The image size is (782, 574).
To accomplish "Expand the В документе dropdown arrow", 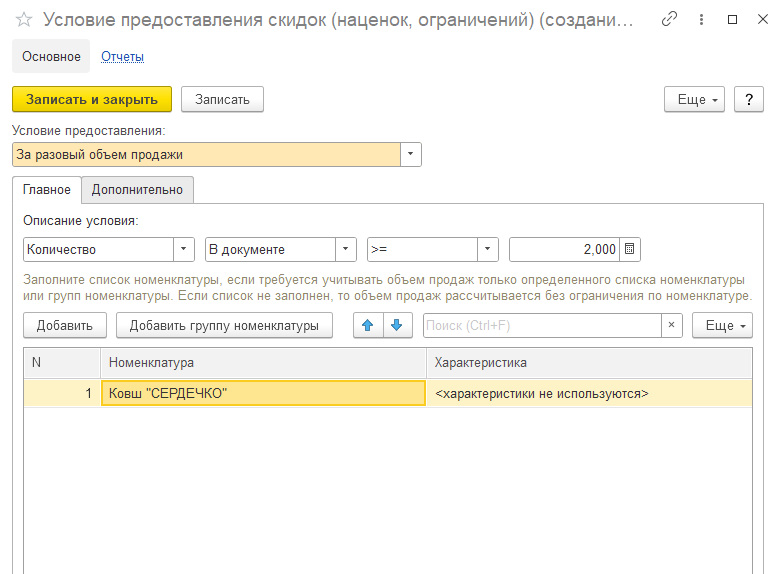I will coord(345,249).
